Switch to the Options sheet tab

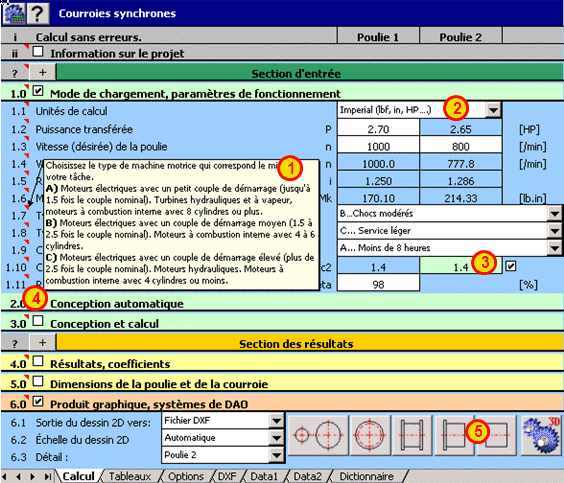click(x=186, y=476)
